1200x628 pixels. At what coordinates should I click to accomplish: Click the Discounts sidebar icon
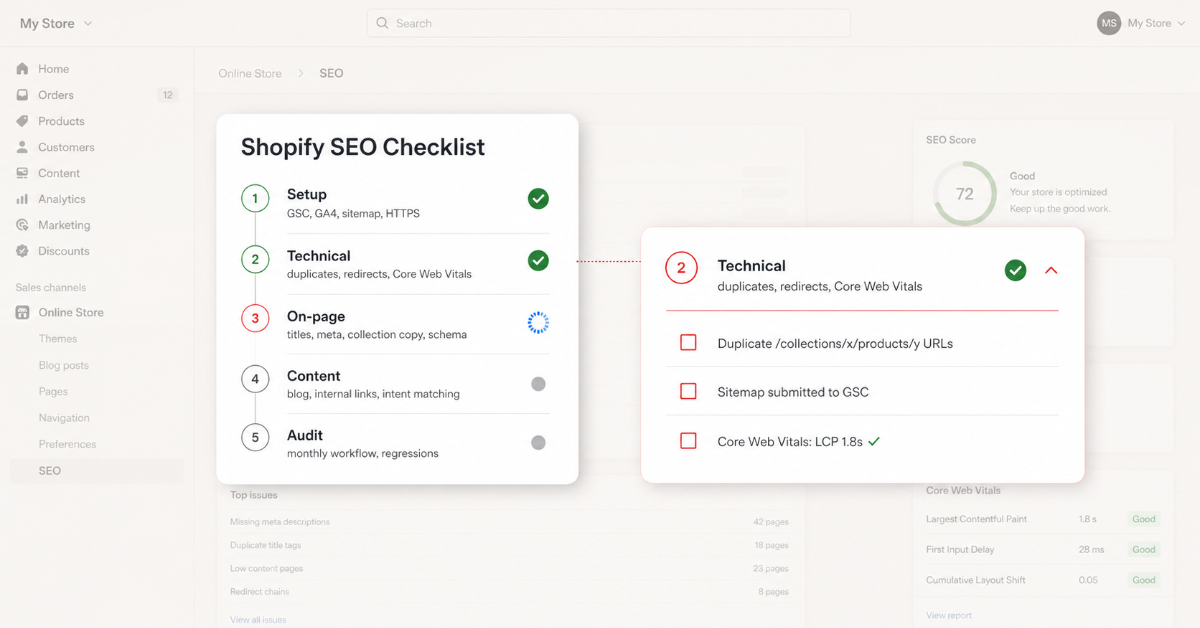22,250
